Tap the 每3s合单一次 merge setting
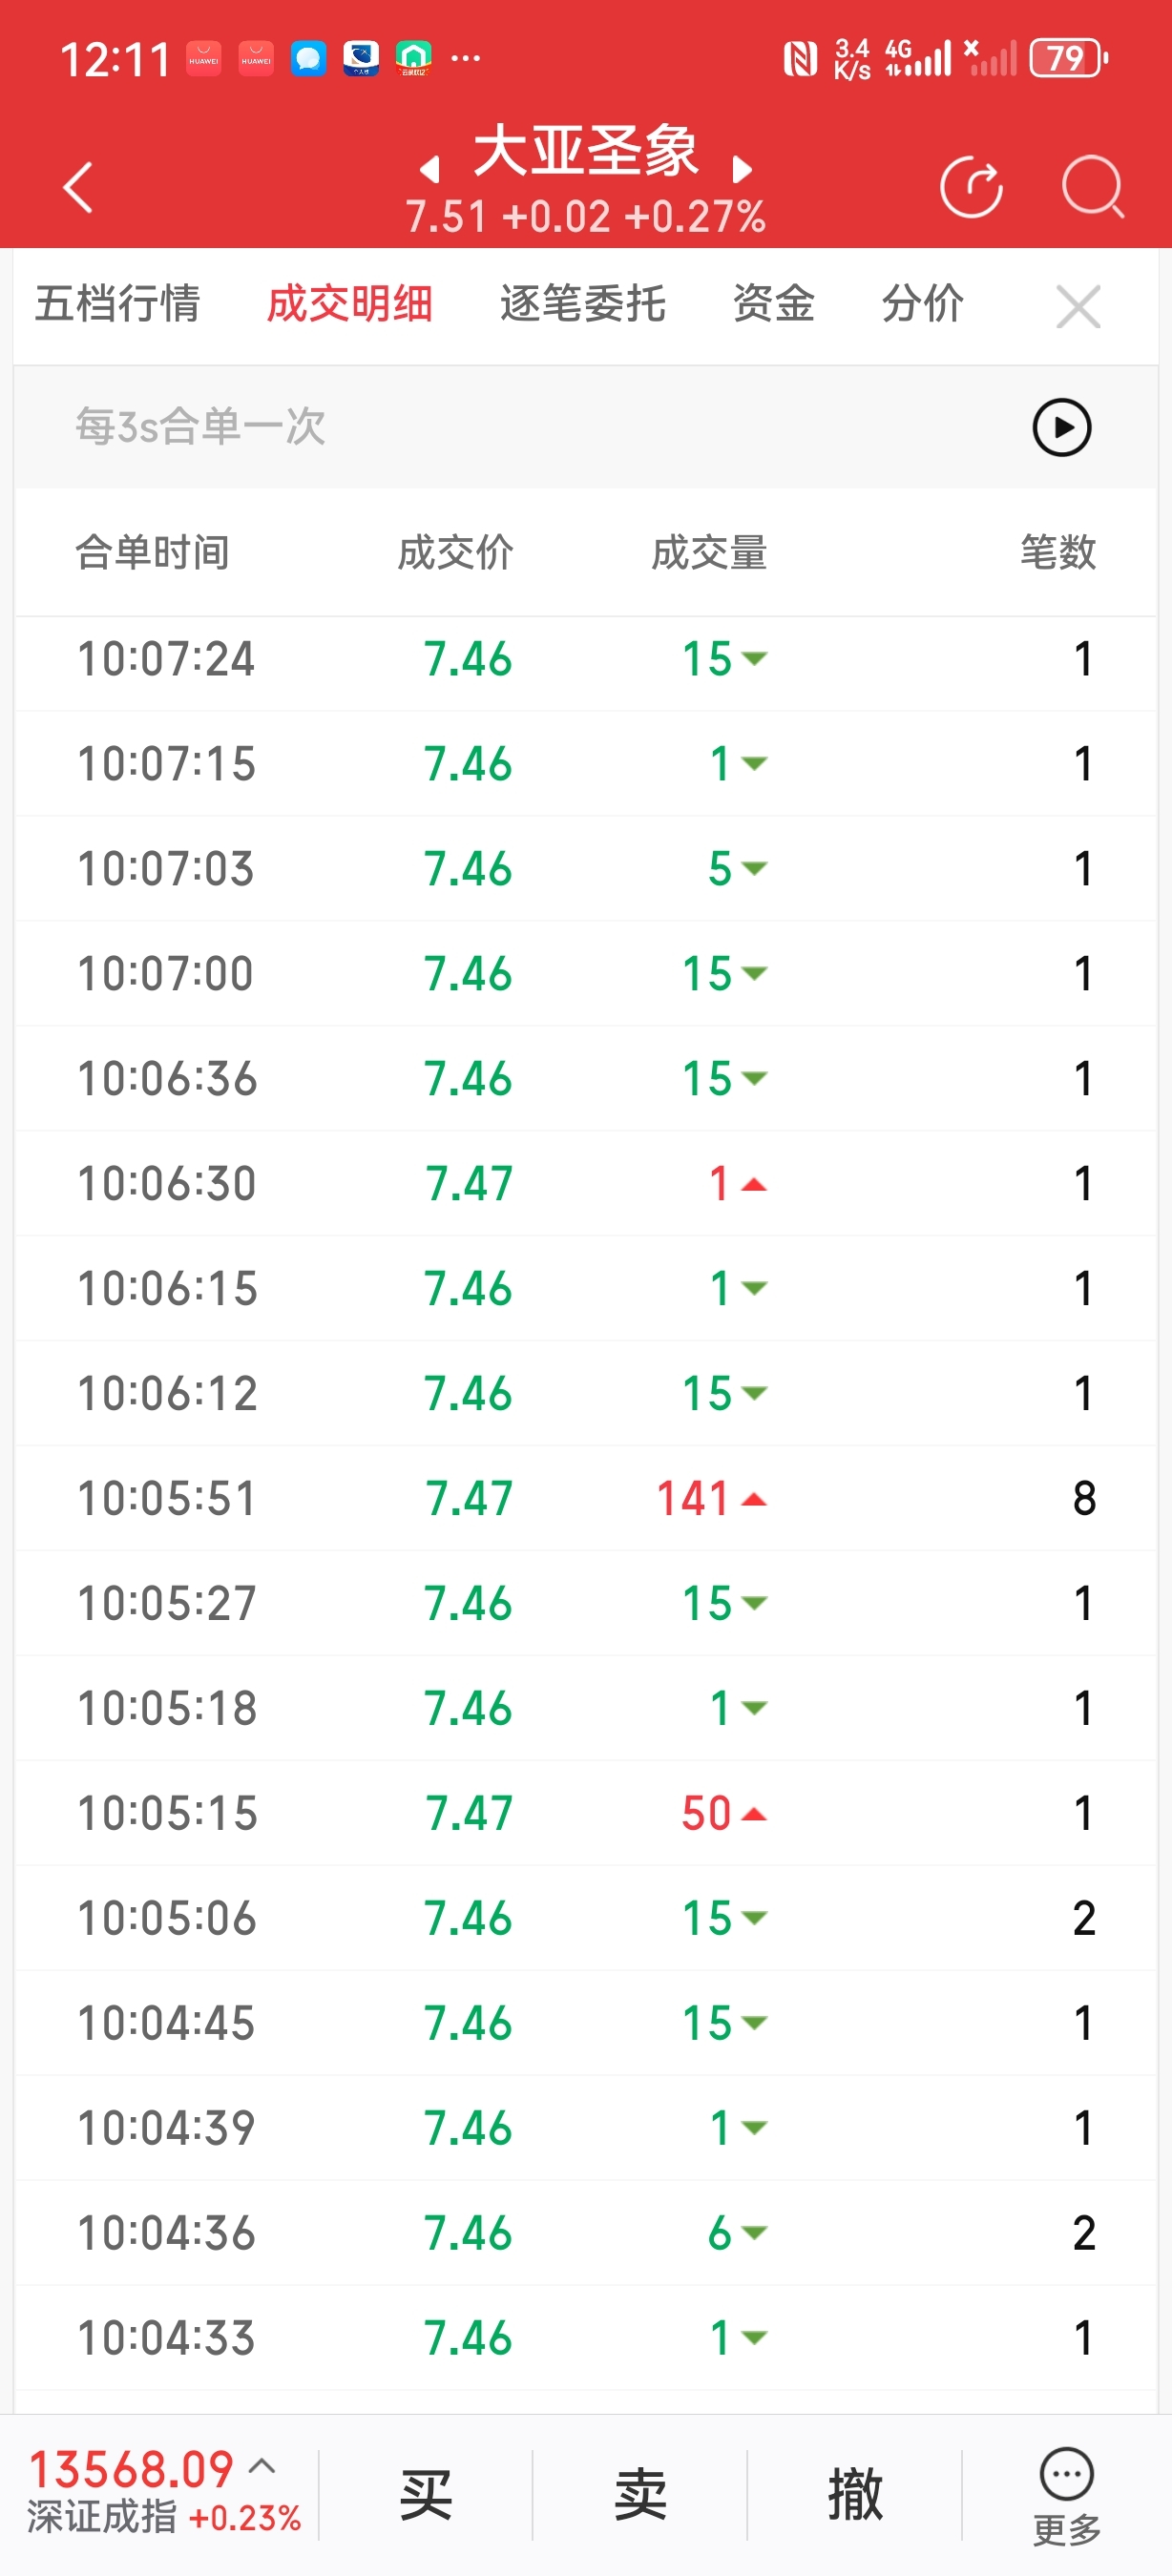Viewport: 1172px width, 2576px height. (x=201, y=427)
